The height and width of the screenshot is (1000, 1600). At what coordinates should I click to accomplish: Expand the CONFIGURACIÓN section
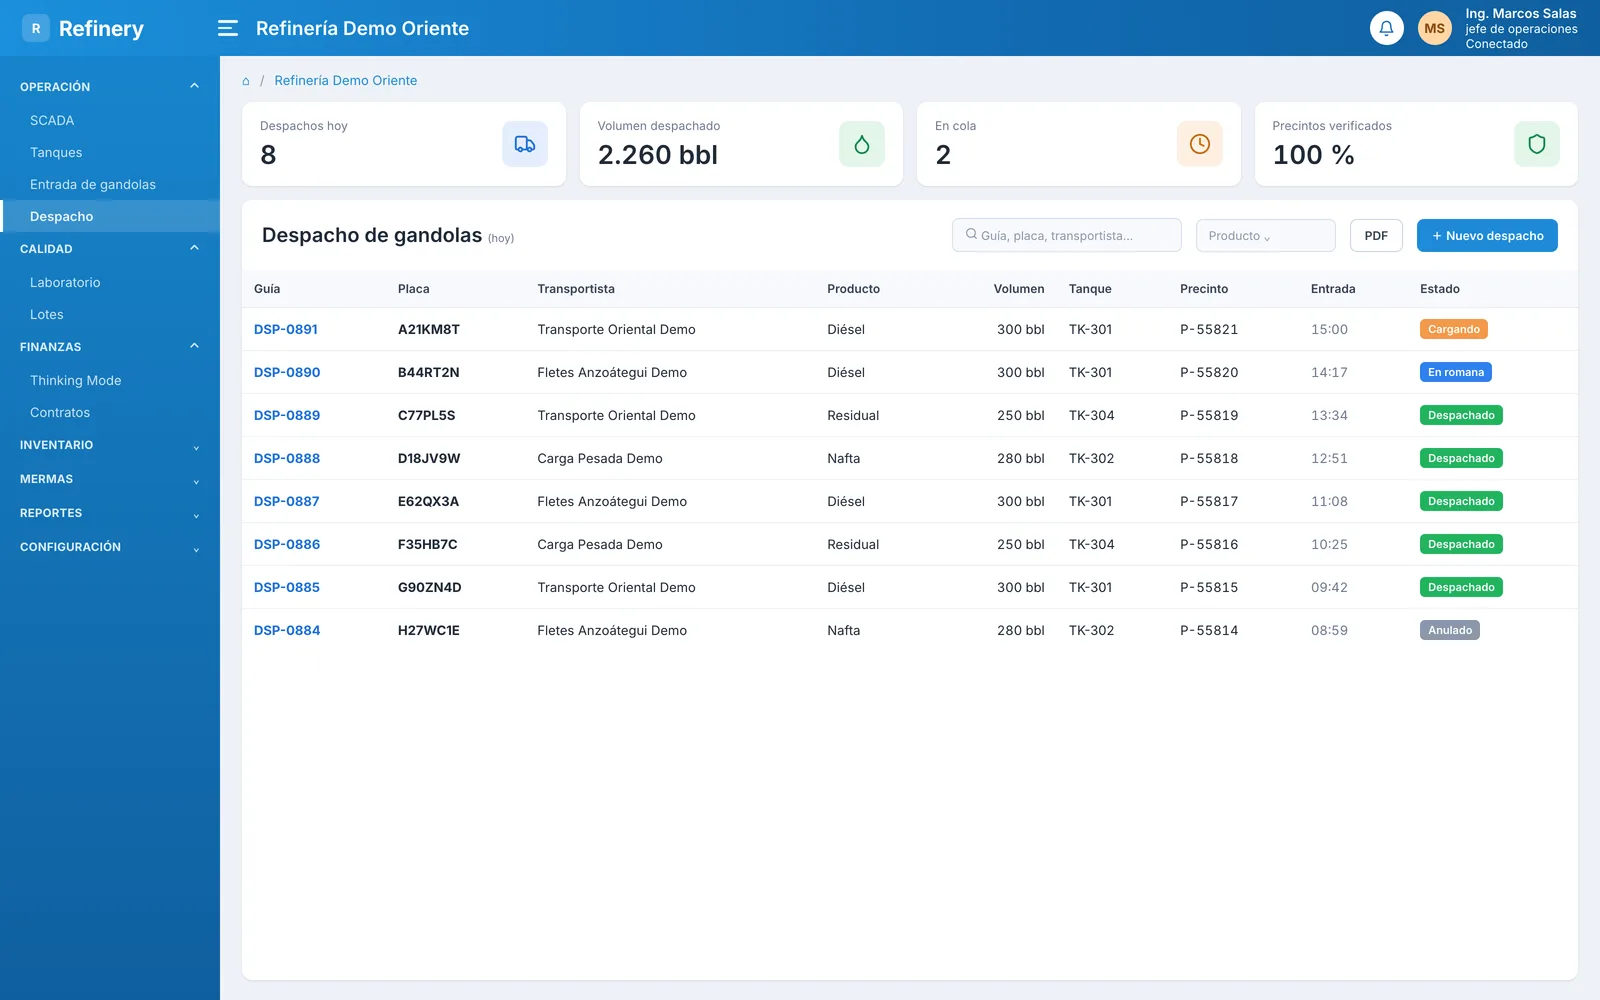110,547
